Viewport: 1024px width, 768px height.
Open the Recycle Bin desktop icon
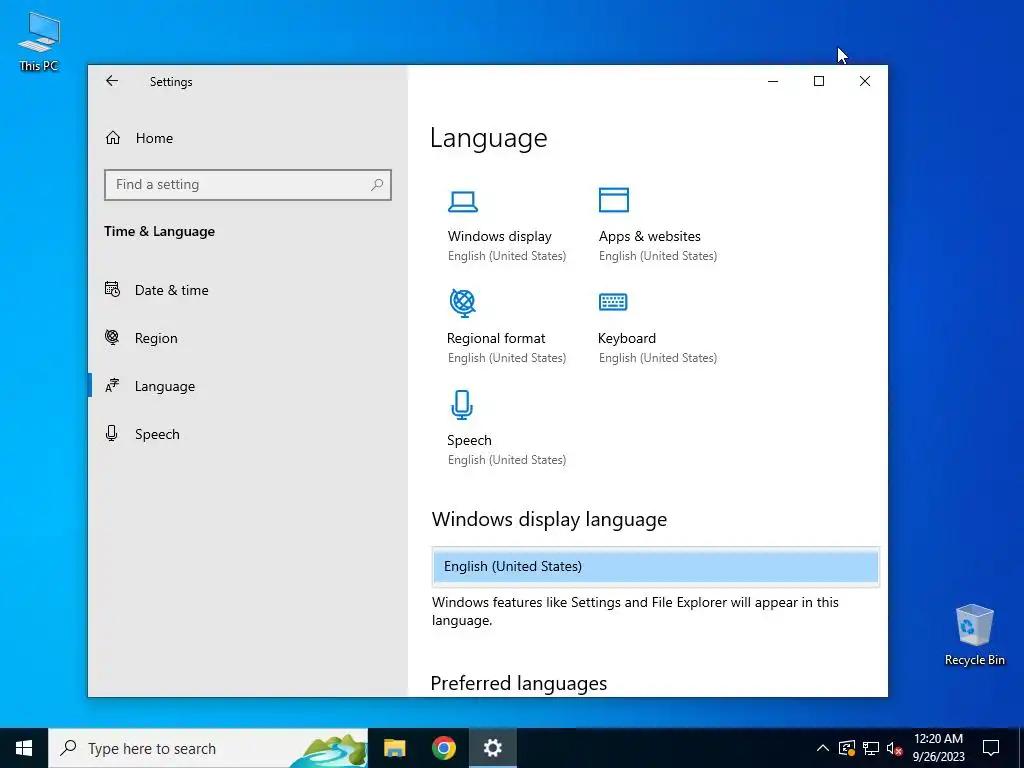(x=974, y=635)
